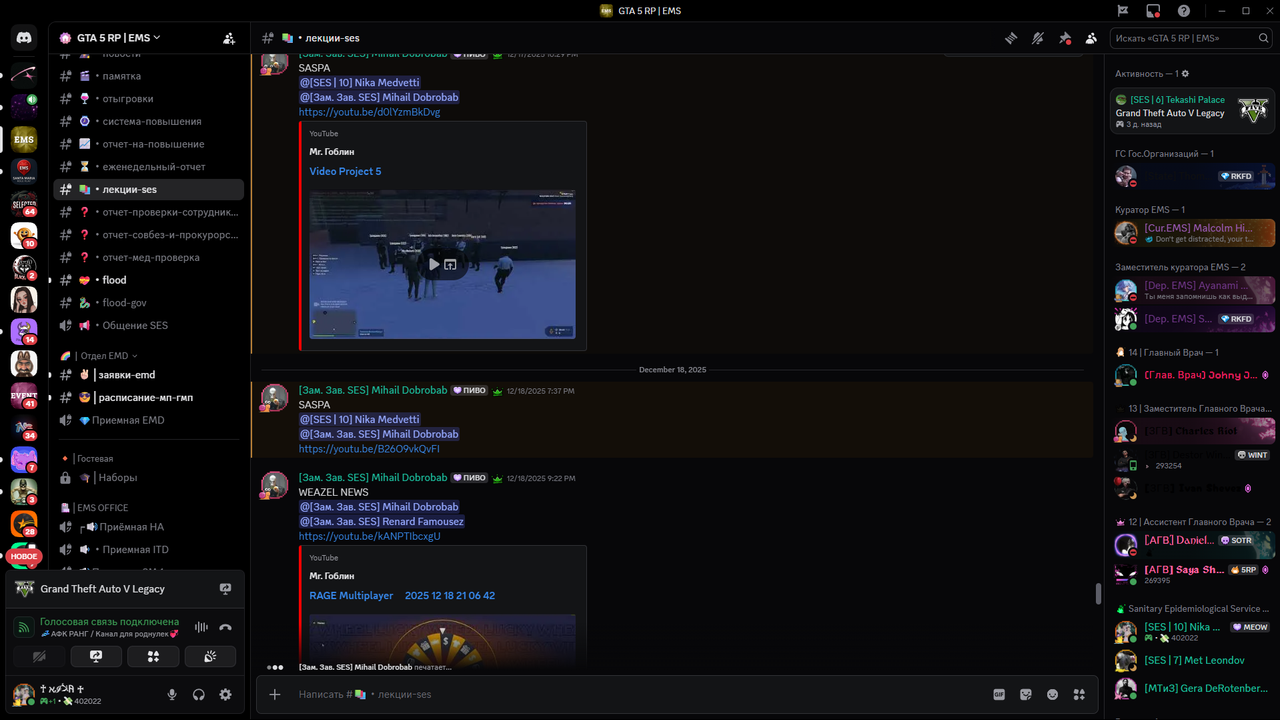Image resolution: width=1280 pixels, height=720 pixels.
Task: Open the еженедельный-отчет channel
Action: (x=148, y=166)
